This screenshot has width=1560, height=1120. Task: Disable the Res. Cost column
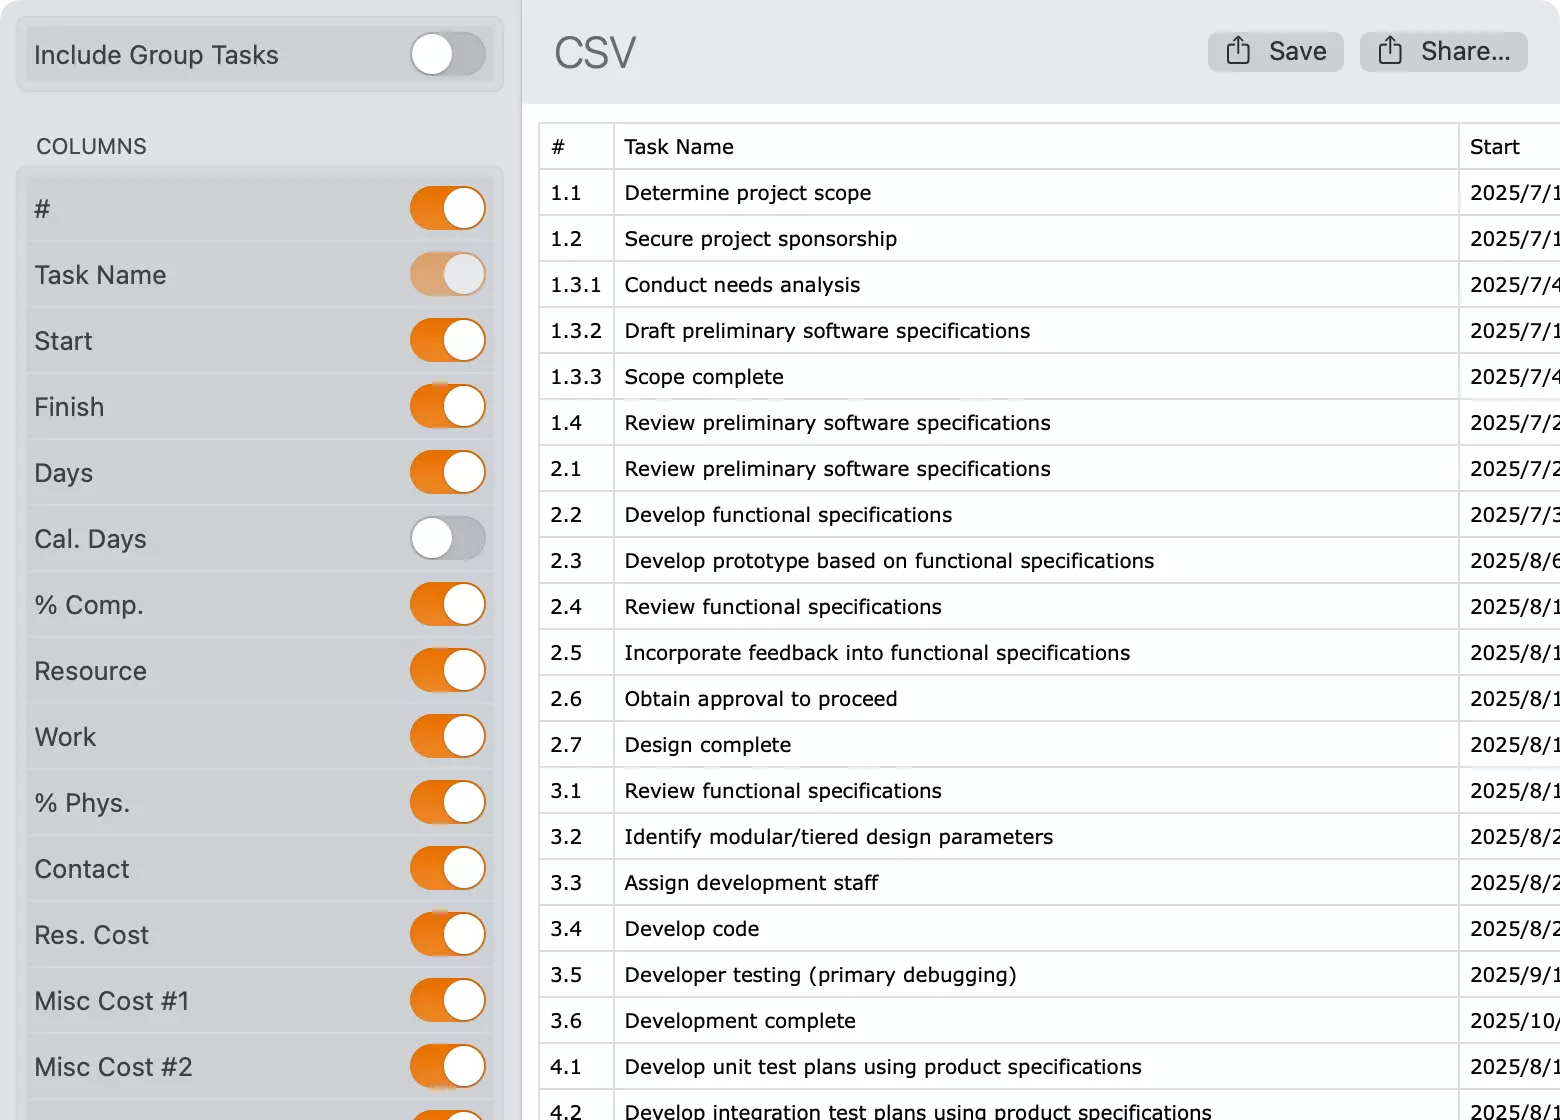[x=447, y=934]
